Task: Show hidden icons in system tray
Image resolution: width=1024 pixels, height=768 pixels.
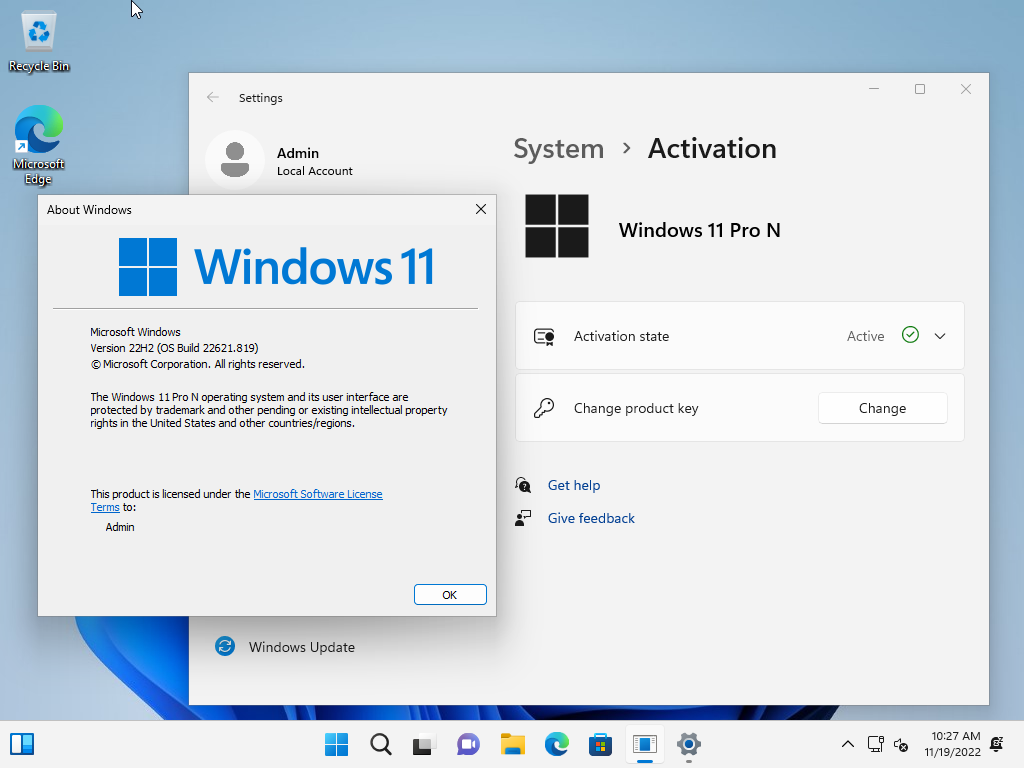Action: point(847,744)
